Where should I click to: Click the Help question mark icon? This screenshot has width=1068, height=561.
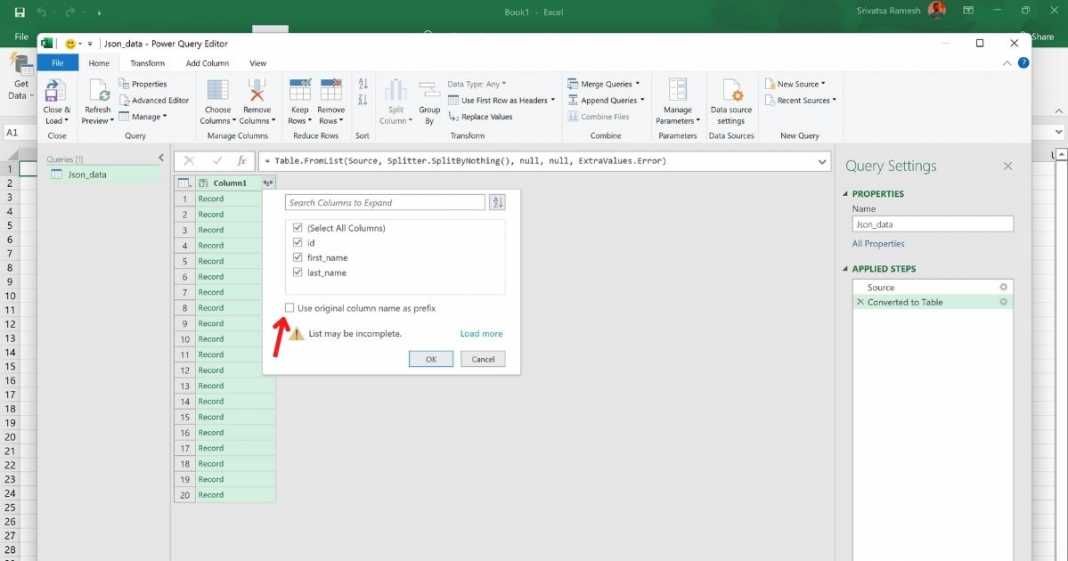[1023, 63]
